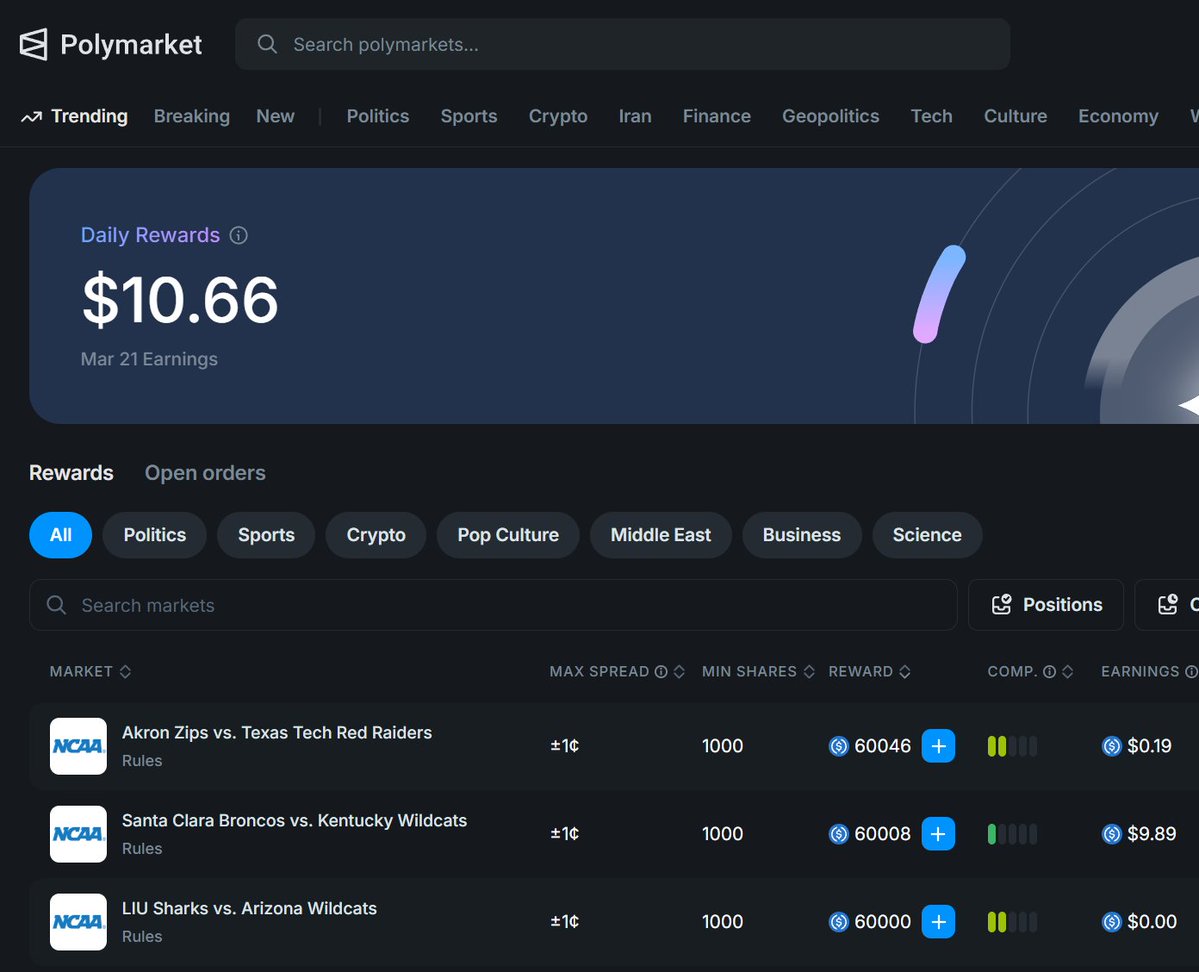Filter rewards by Middle East
Viewport: 1199px width, 972px height.
pyautogui.click(x=661, y=535)
